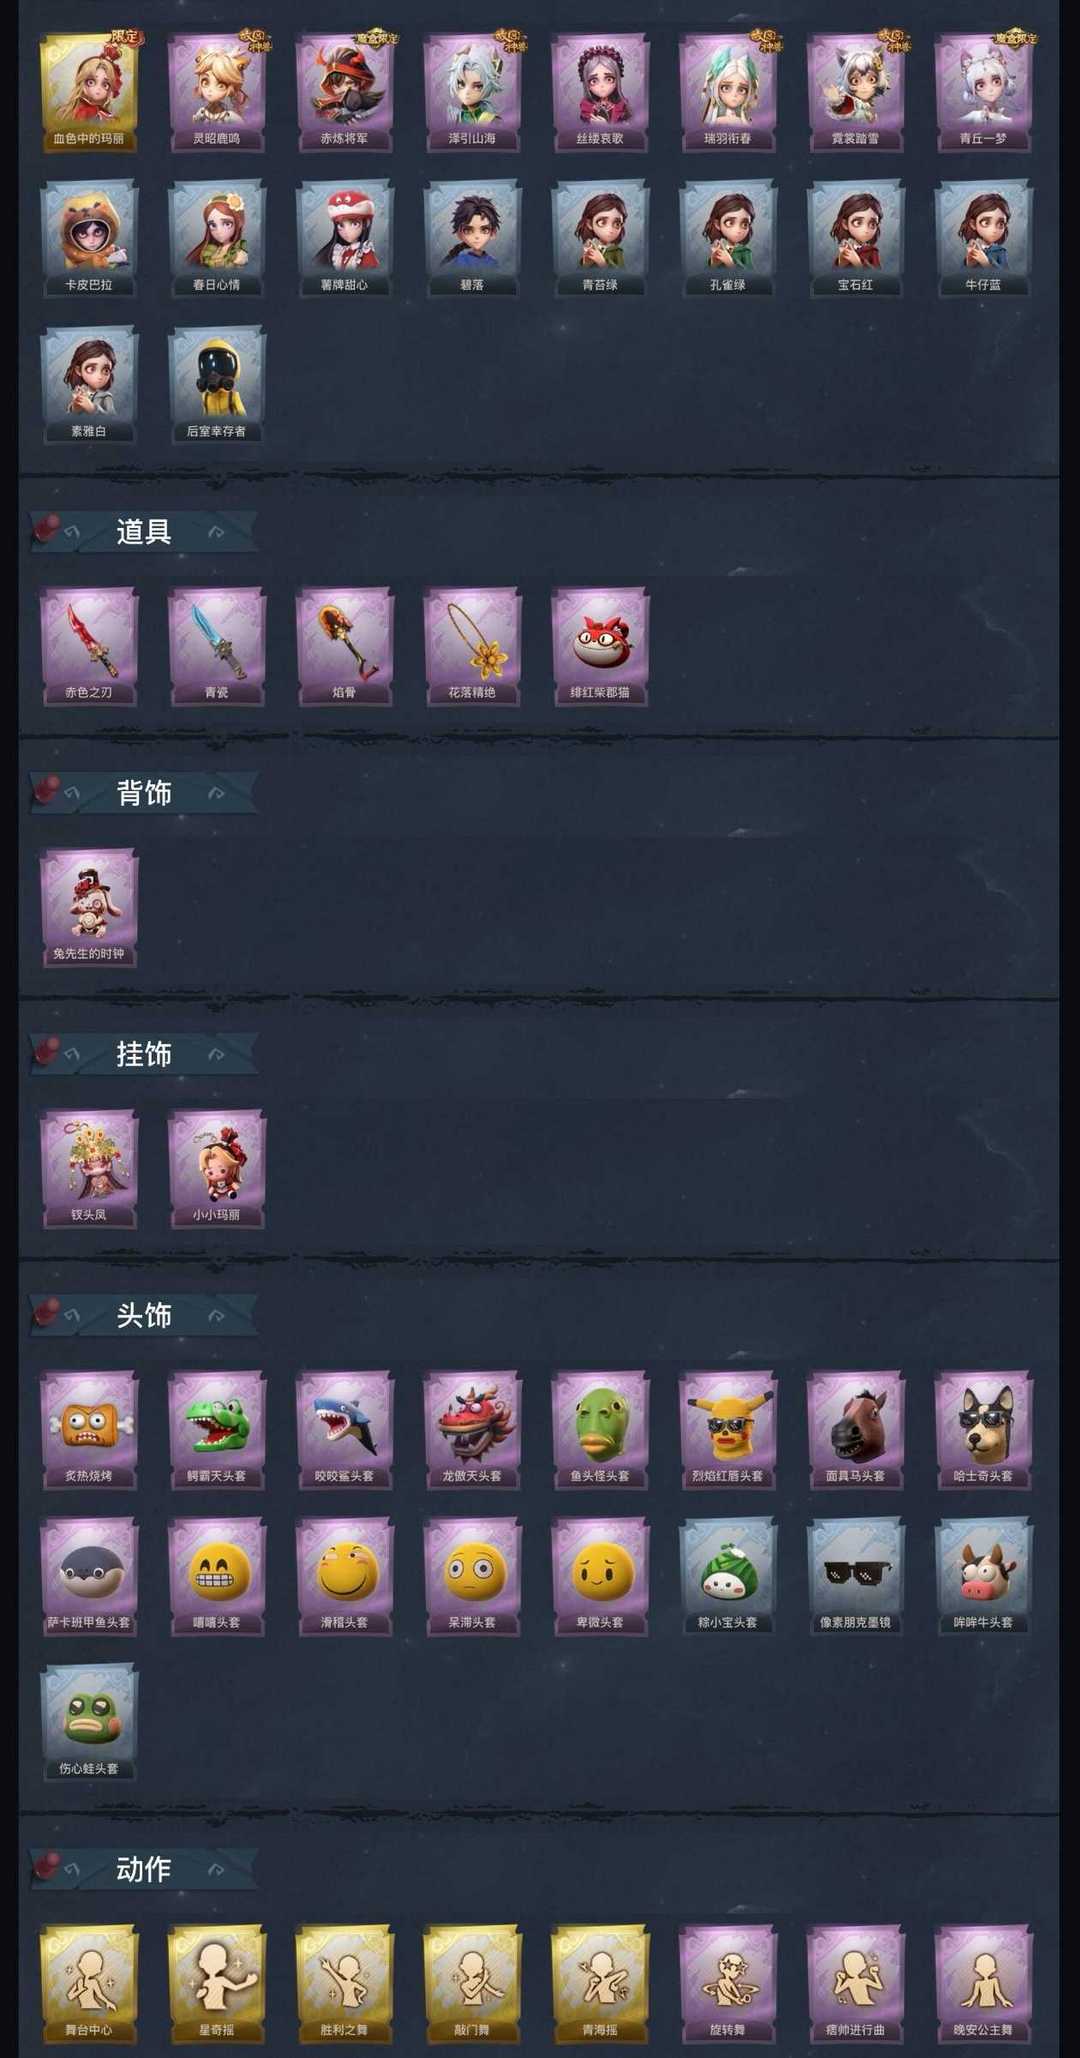This screenshot has height=2058, width=1080.
Task: Select the 像素朋克墨镜 pixel sunglasses
Action: click(857, 1577)
